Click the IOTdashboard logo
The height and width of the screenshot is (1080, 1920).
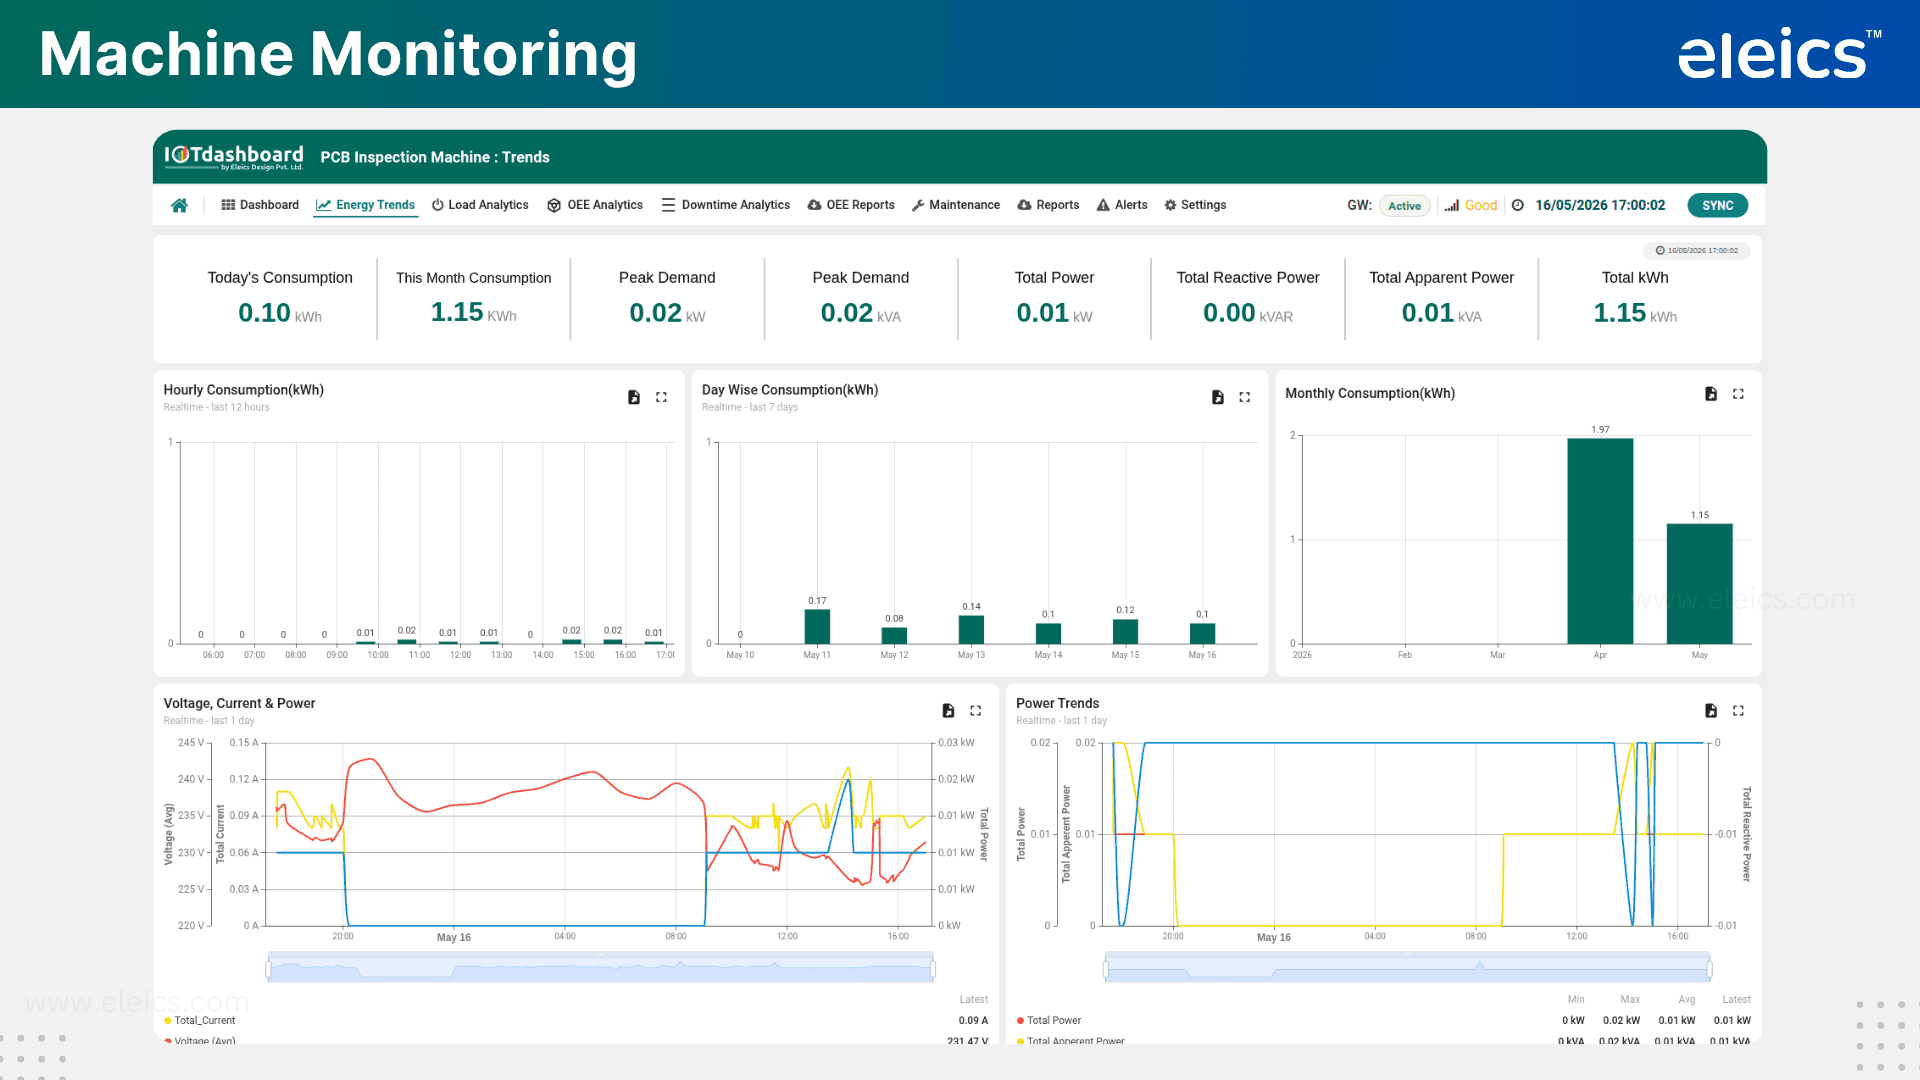234,157
